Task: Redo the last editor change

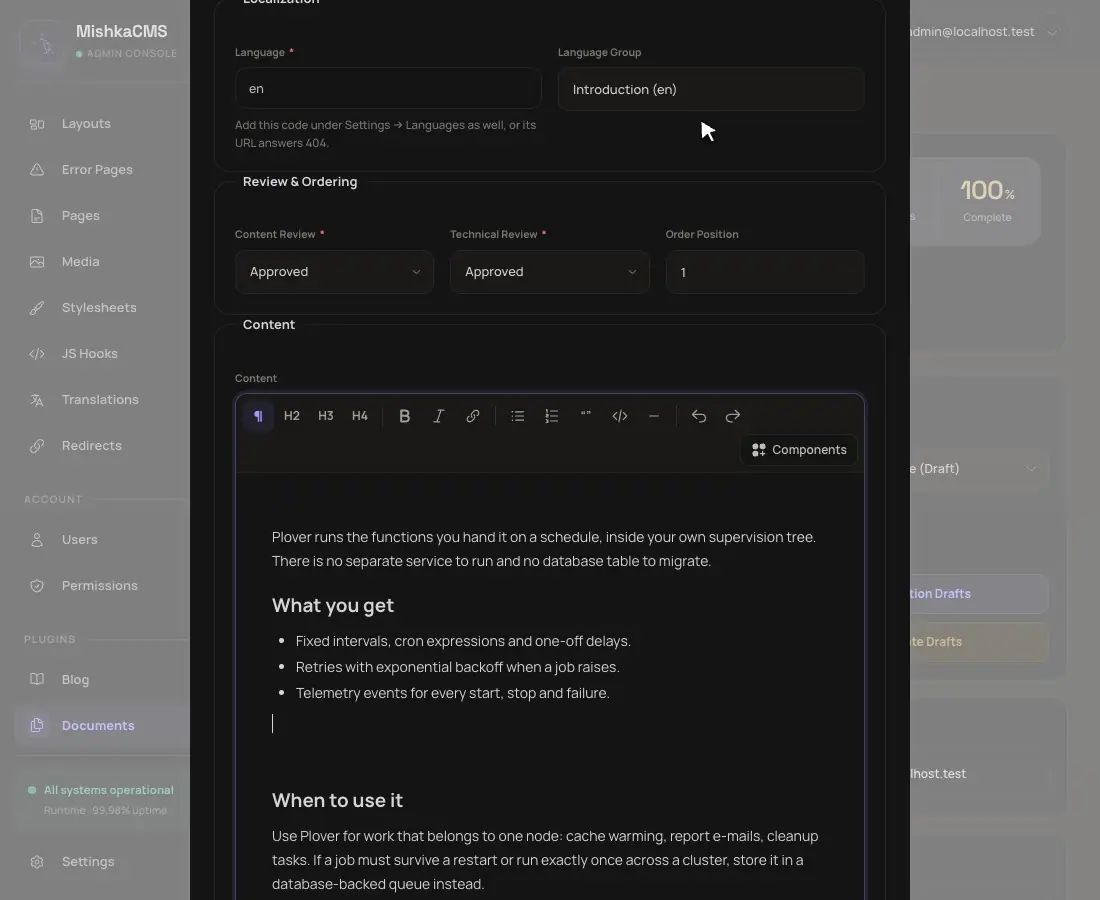Action: coord(732,416)
